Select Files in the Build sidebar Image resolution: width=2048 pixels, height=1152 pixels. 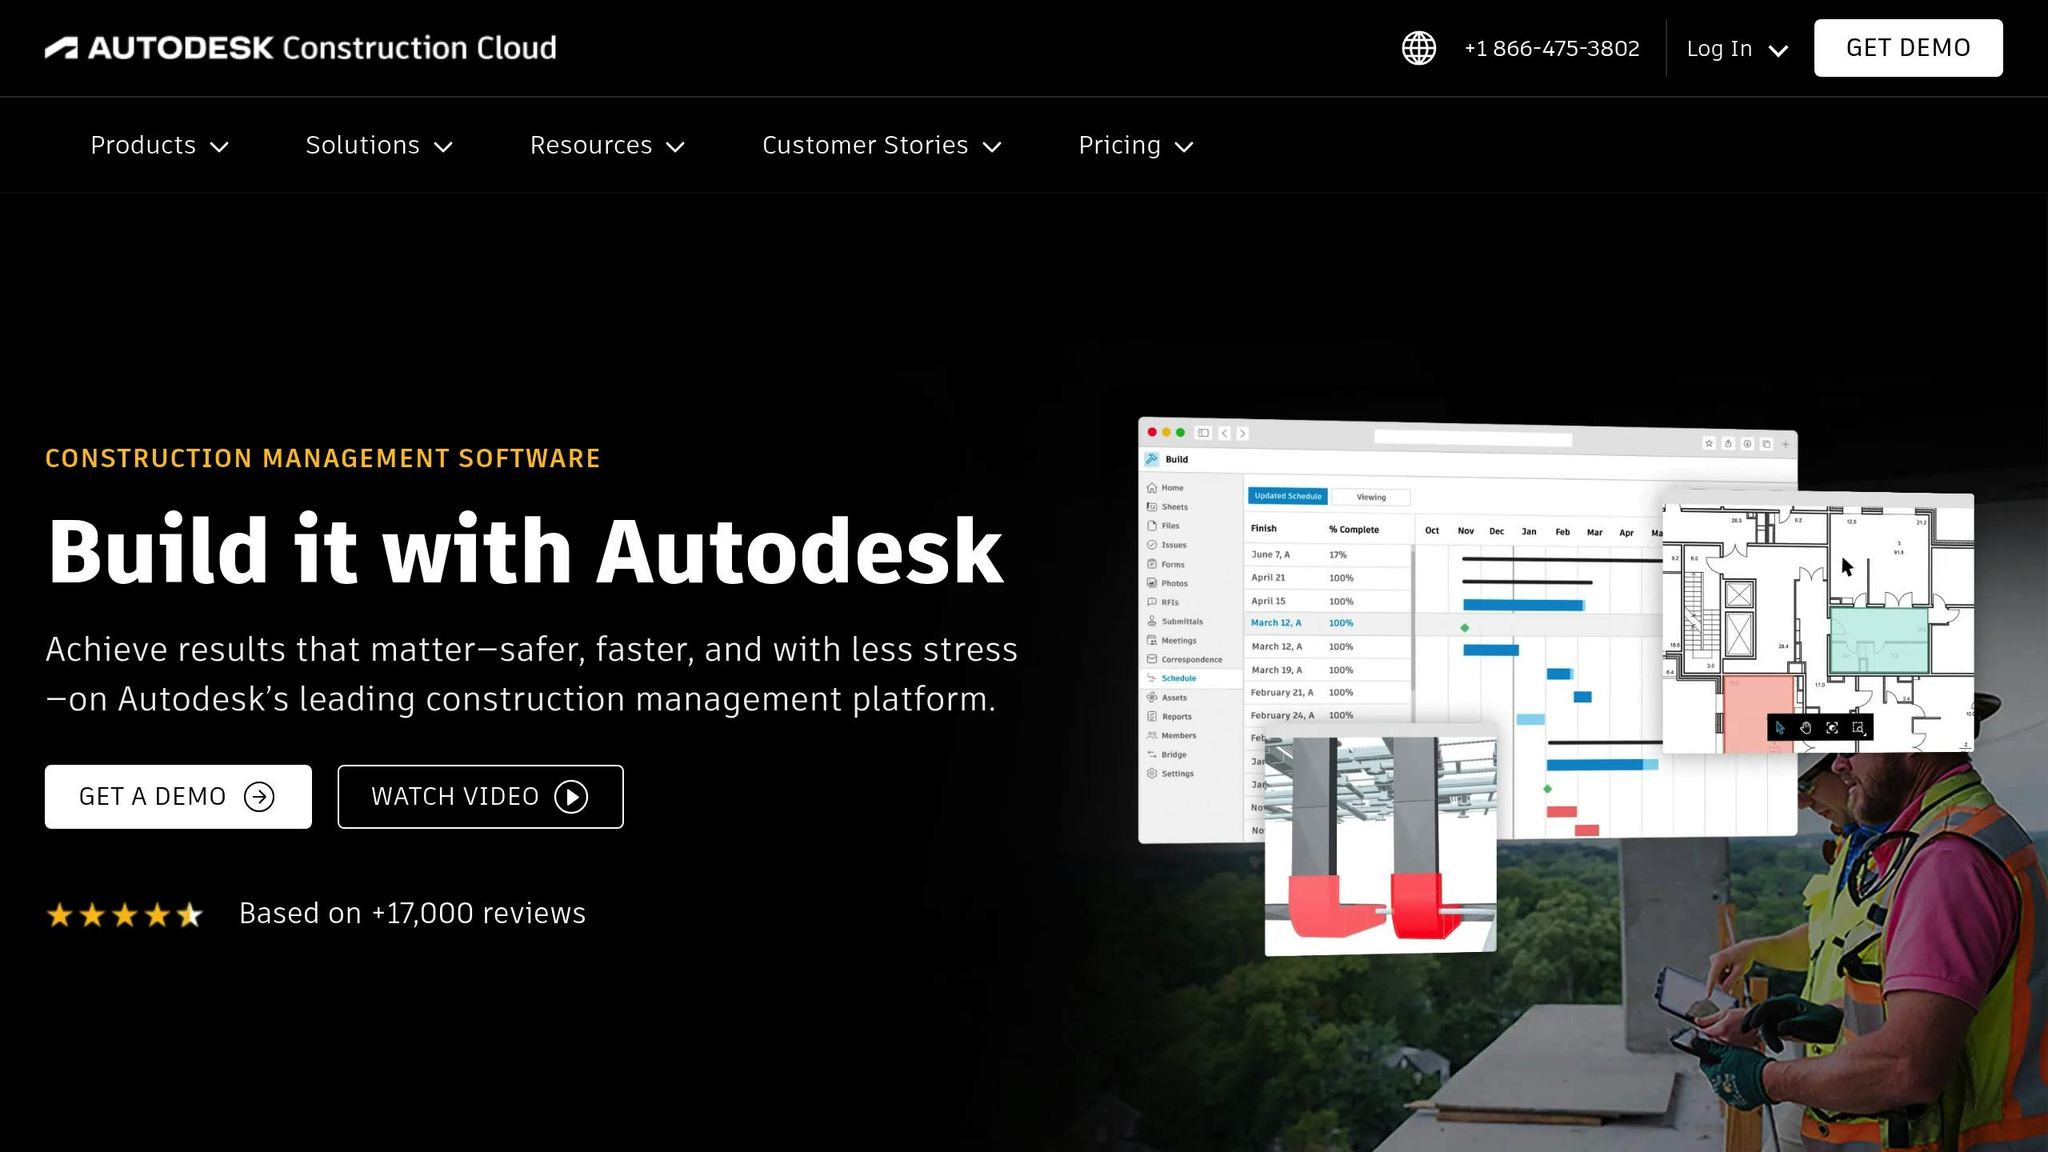pos(1164,526)
